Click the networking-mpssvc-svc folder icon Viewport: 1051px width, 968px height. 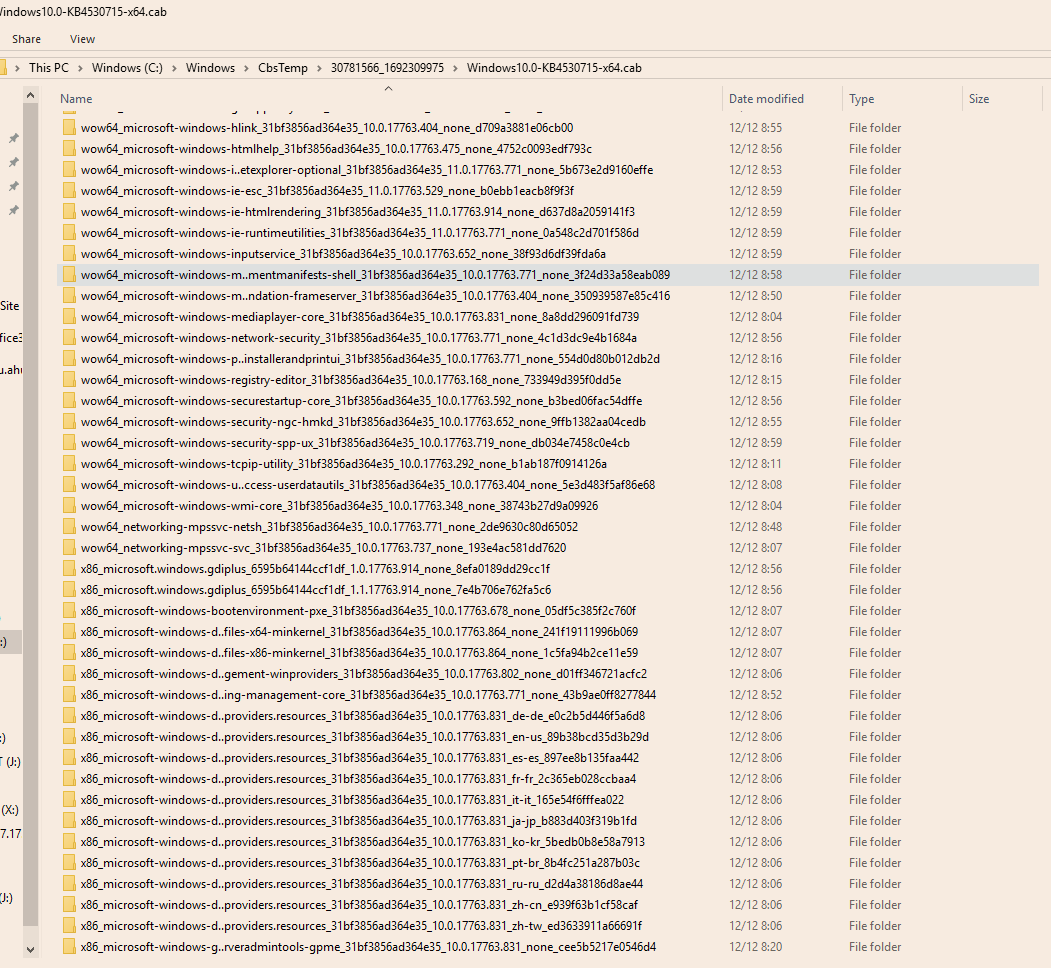68,548
